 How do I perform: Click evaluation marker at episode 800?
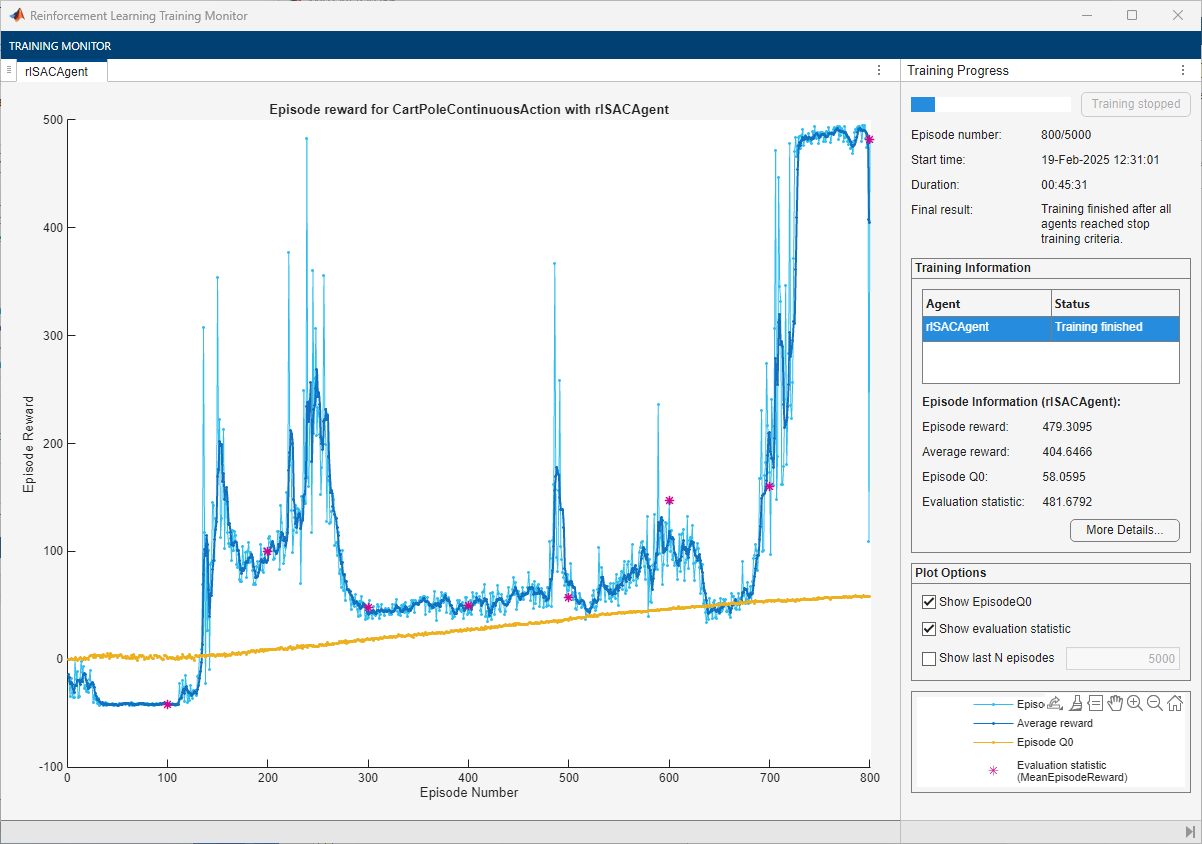pos(869,139)
